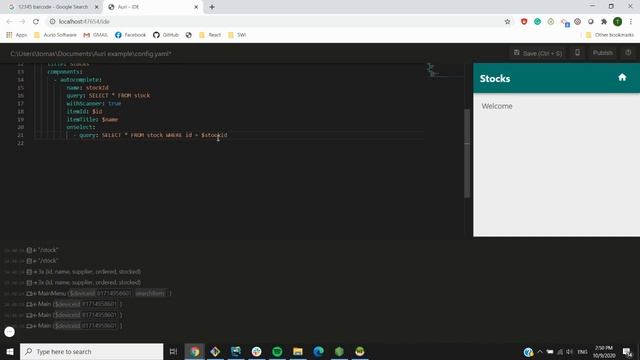Click the first "/stock" log entry
This screenshot has height=360, width=640.
tap(42, 250)
